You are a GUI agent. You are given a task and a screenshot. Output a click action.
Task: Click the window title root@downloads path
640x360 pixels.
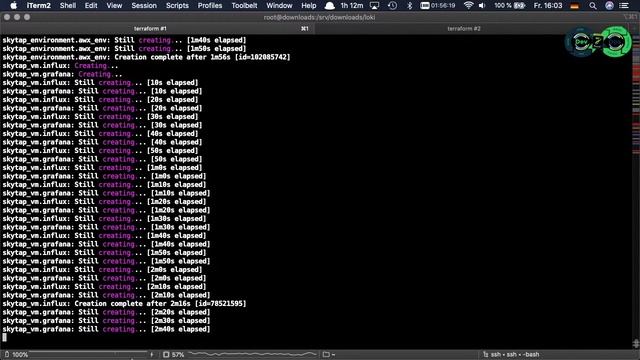[319, 17]
